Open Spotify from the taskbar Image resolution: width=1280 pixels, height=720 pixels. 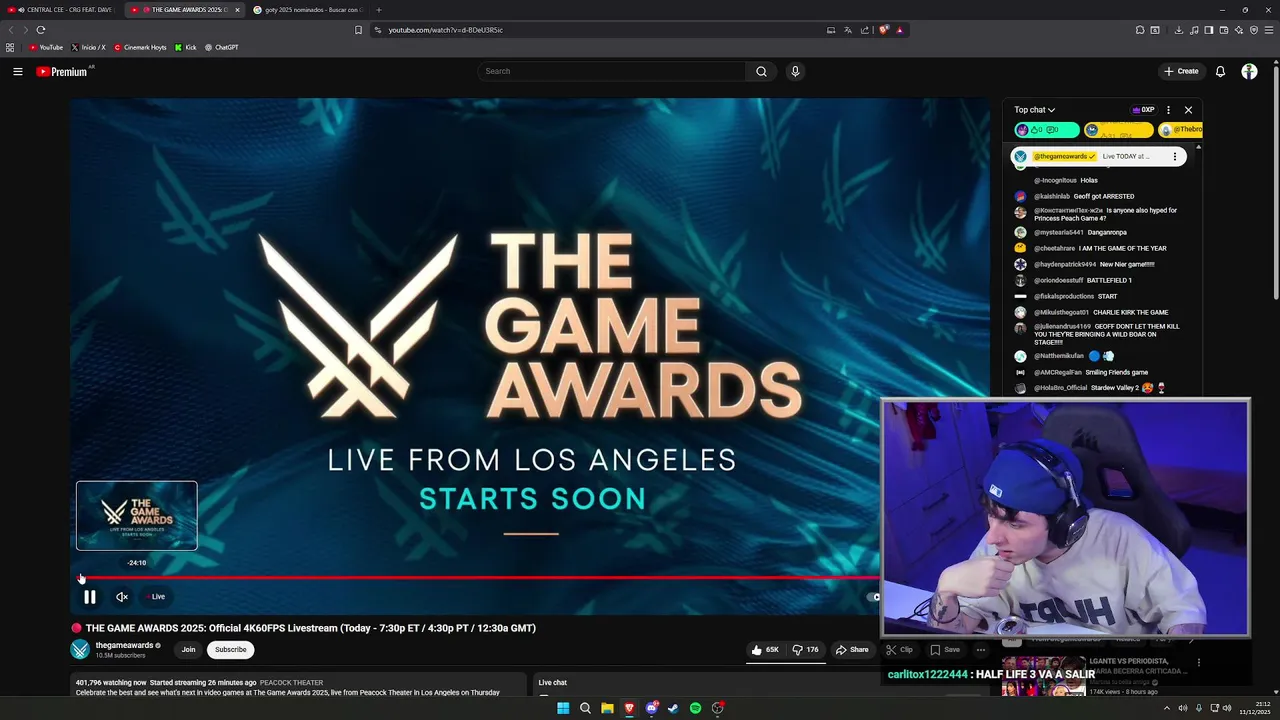point(695,708)
